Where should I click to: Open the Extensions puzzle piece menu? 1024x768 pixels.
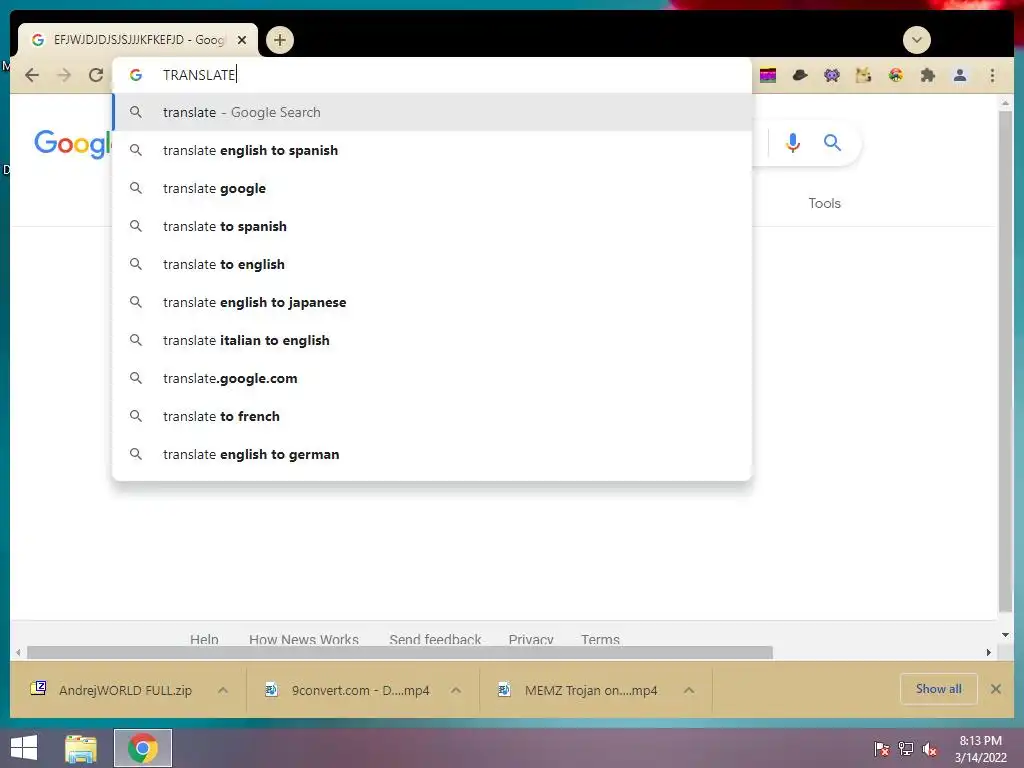tap(927, 75)
